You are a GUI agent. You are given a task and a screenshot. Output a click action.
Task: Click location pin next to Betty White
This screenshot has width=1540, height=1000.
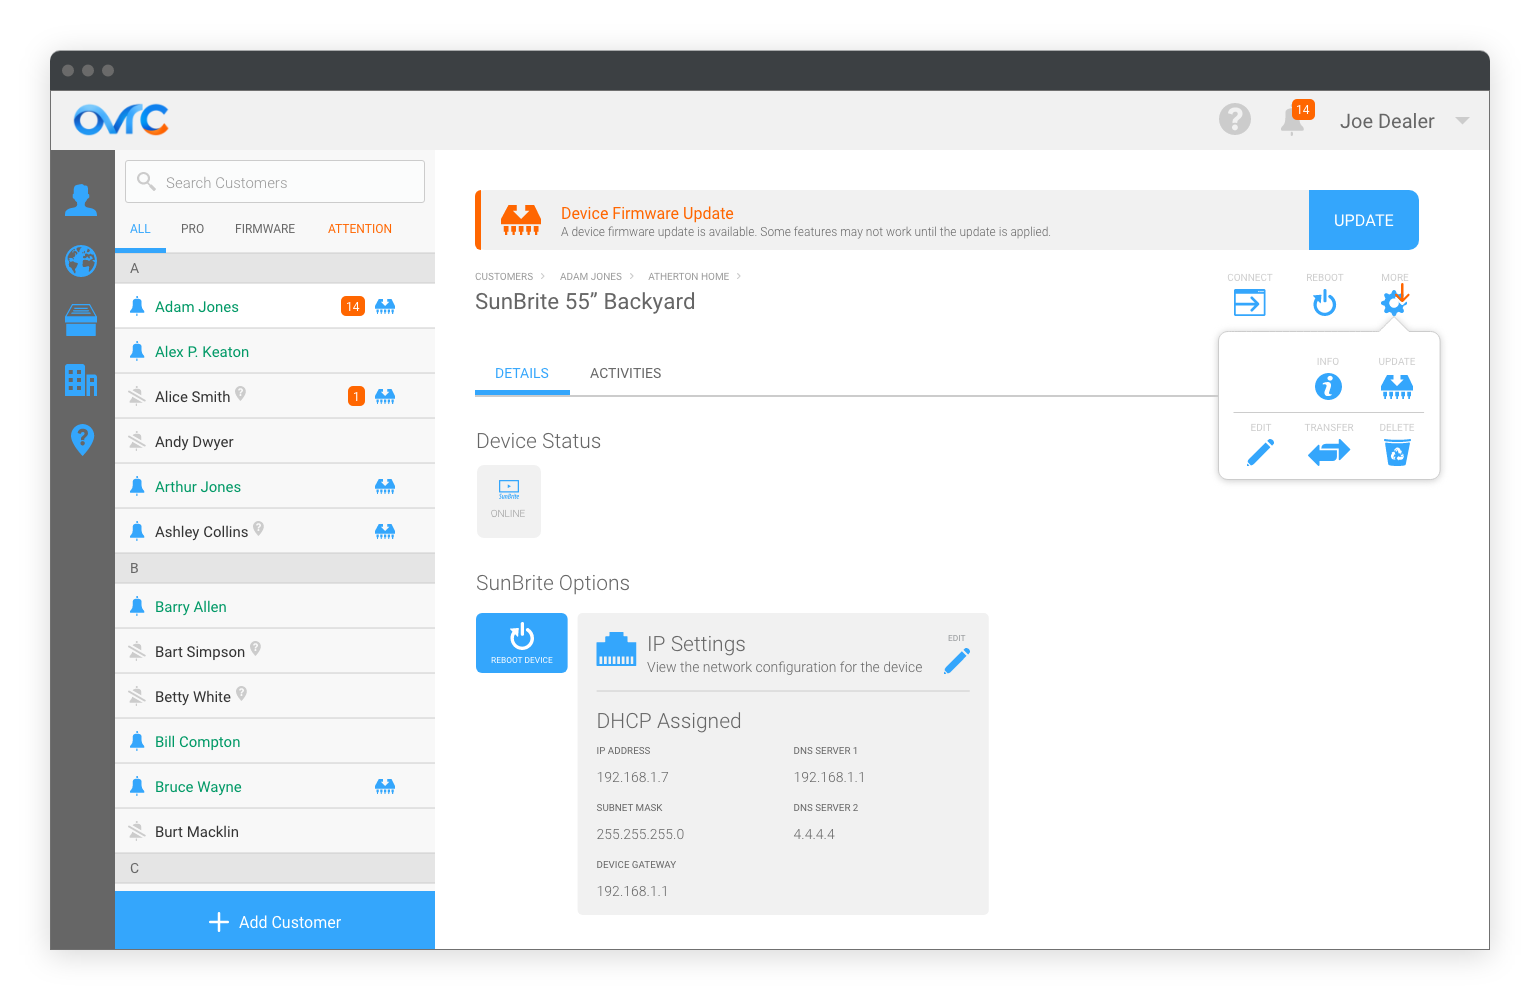(242, 694)
